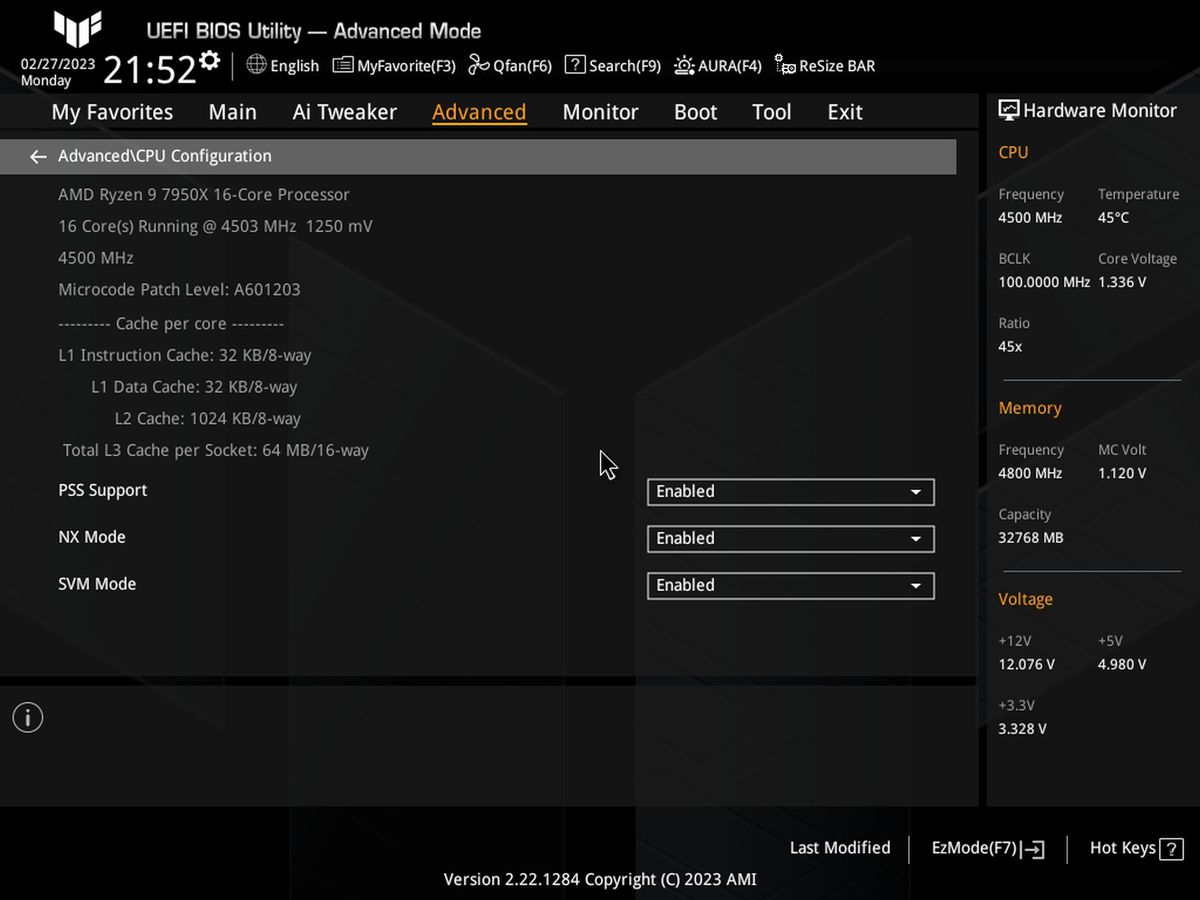Select the NX Mode setting label
The height and width of the screenshot is (900, 1200).
tap(91, 537)
